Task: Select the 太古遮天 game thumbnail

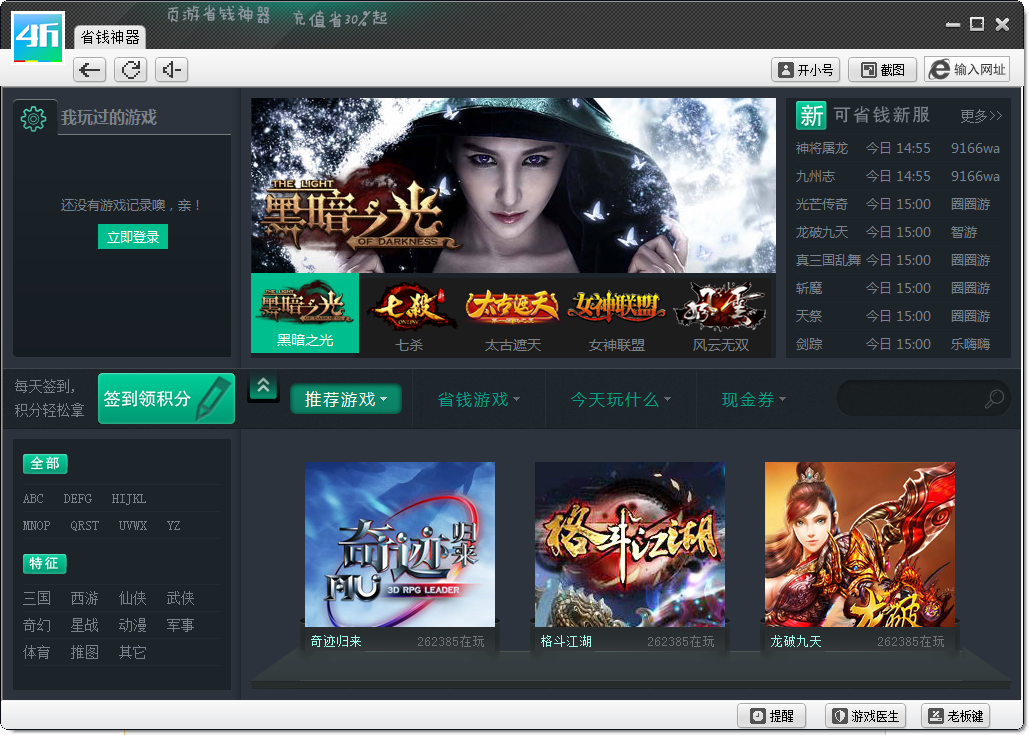Action: tap(513, 318)
